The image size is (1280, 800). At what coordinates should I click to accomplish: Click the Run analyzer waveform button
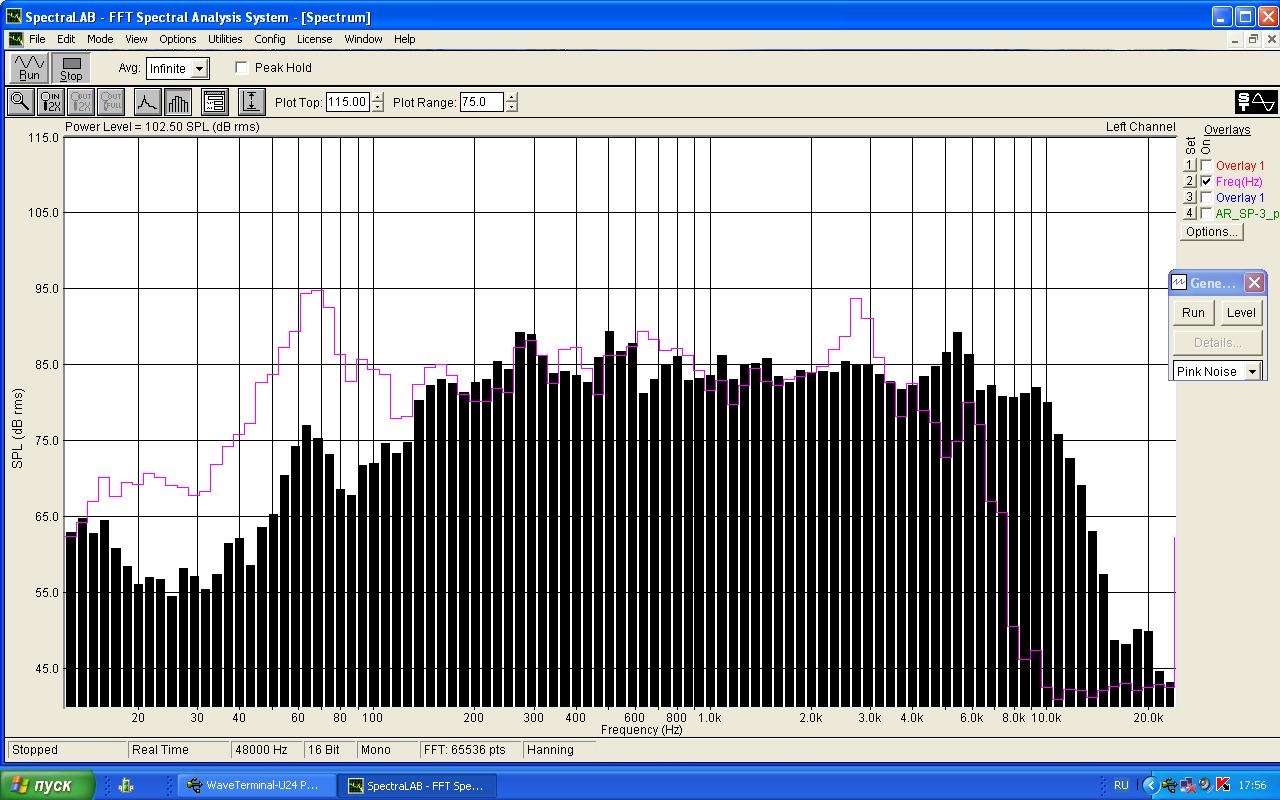29,68
